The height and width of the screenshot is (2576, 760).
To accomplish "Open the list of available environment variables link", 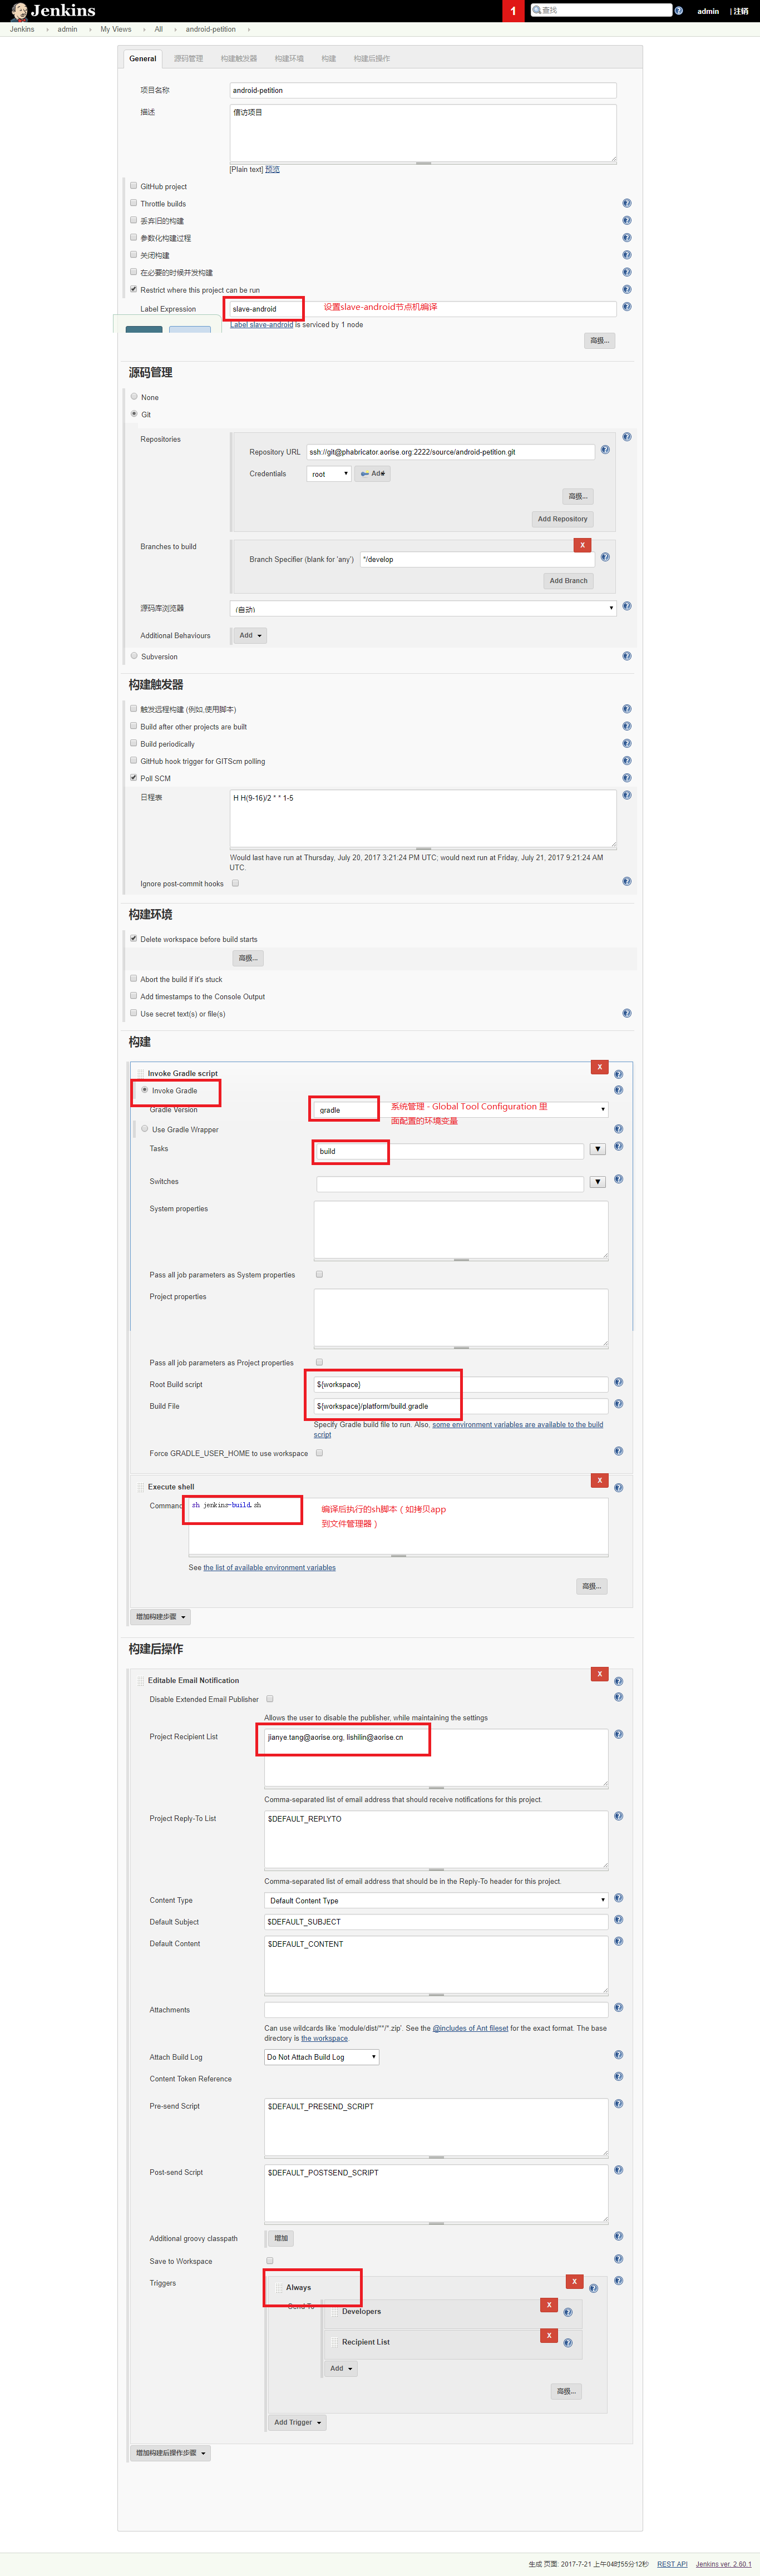I will [269, 1567].
